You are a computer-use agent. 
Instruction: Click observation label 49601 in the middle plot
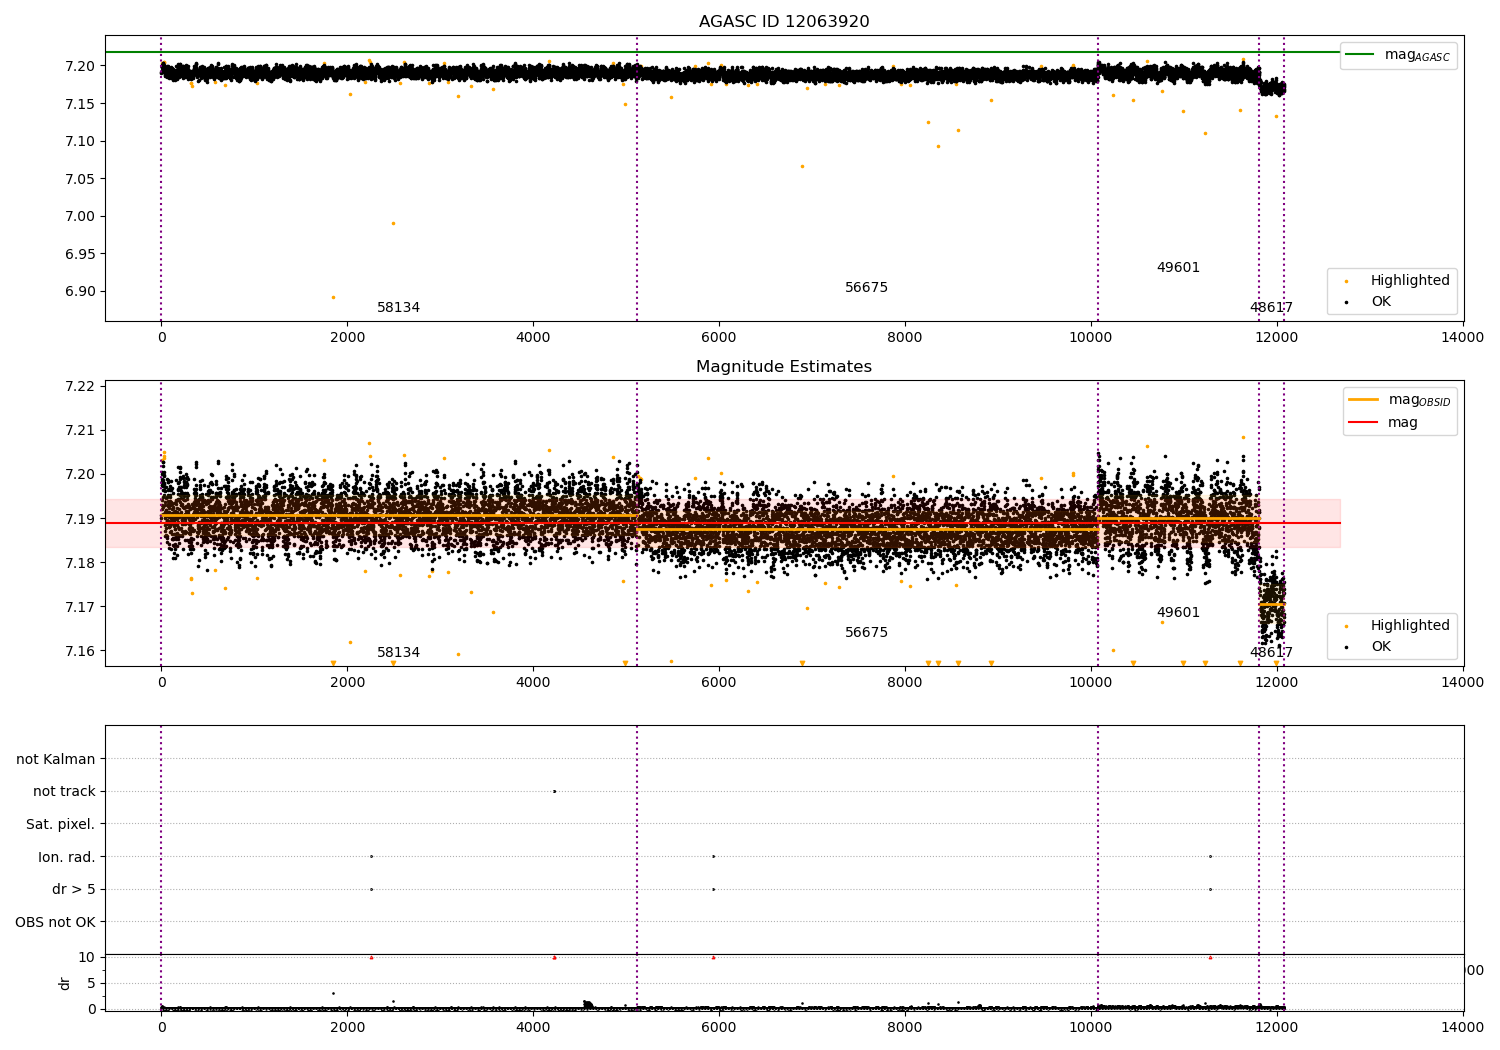(x=1178, y=613)
